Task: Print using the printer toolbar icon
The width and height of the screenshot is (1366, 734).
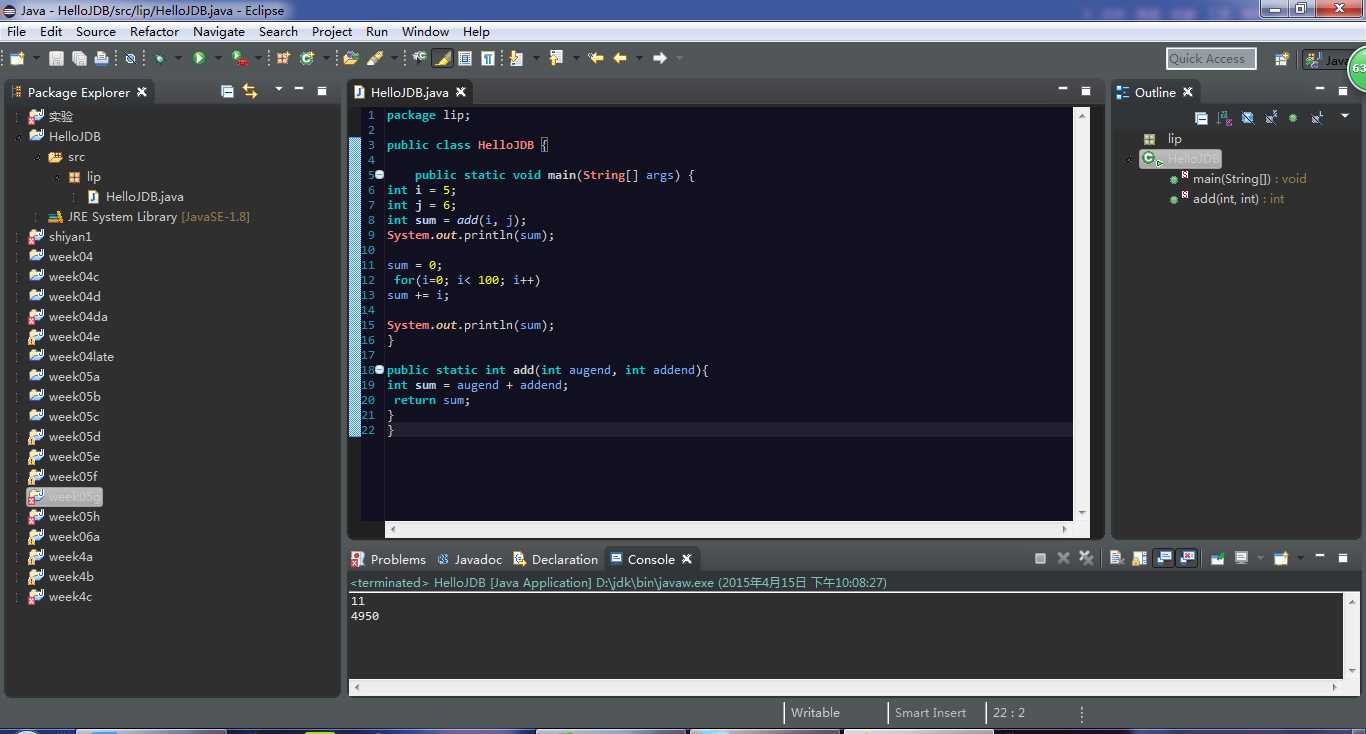Action: click(x=101, y=58)
